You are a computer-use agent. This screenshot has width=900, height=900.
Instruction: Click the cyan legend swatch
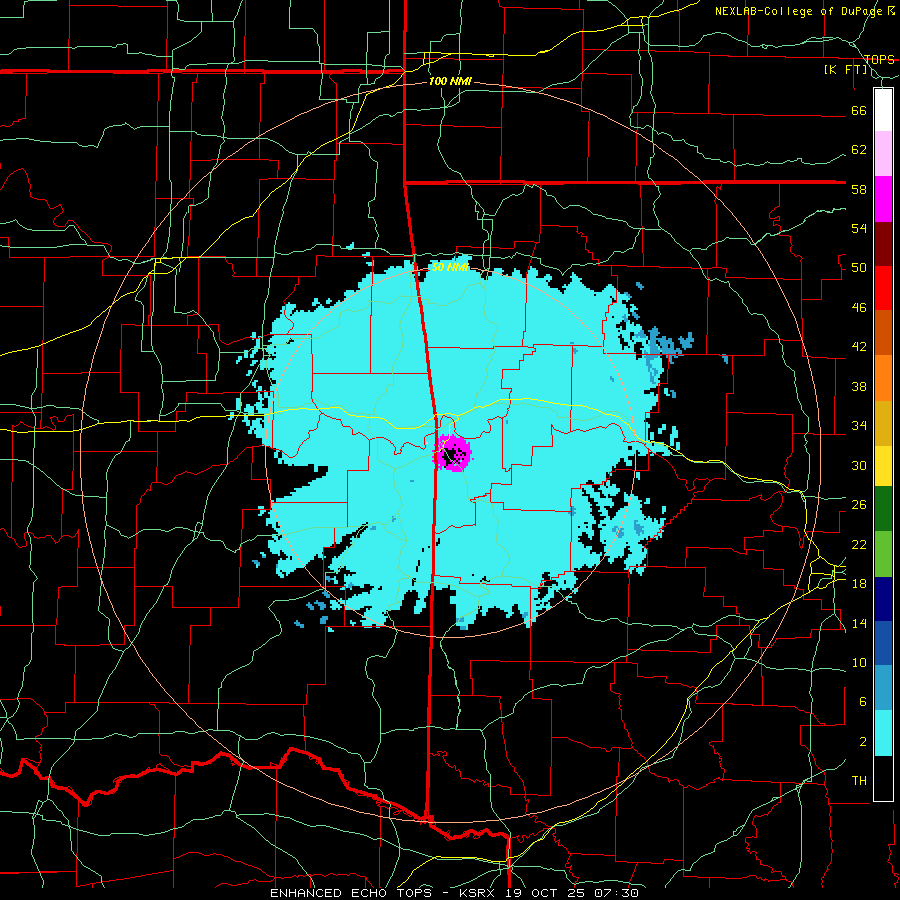coord(883,733)
